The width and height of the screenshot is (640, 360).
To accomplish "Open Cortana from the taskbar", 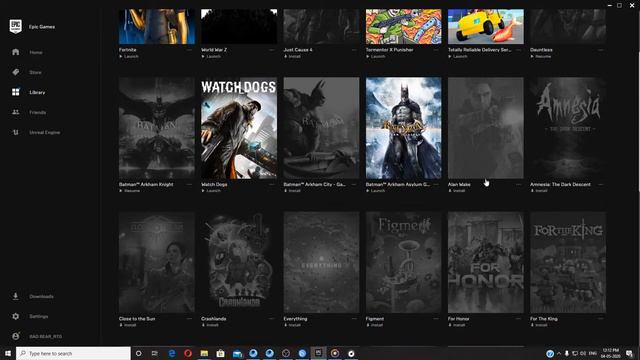I will (138, 353).
